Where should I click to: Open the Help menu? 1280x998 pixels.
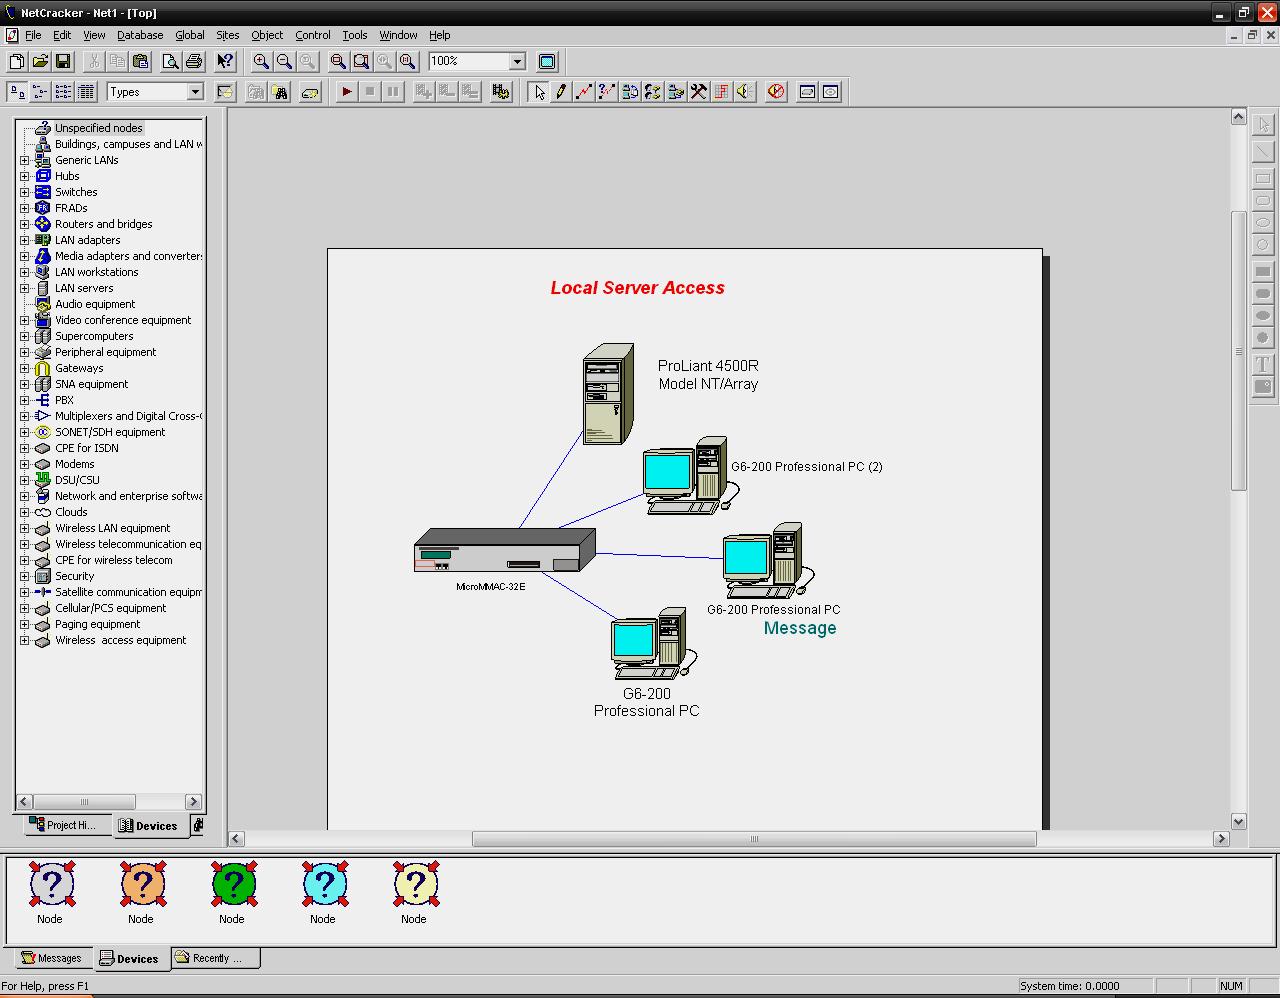tap(440, 35)
